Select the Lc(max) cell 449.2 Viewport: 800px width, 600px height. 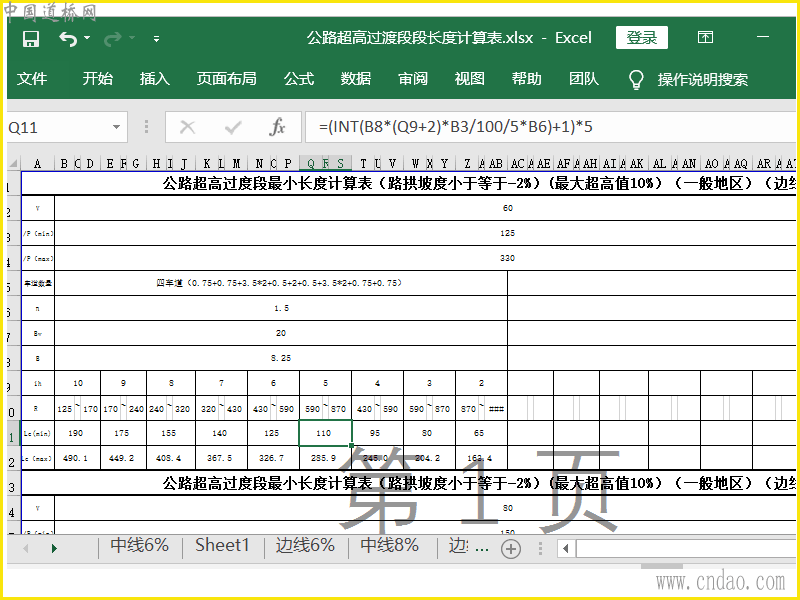[123, 458]
